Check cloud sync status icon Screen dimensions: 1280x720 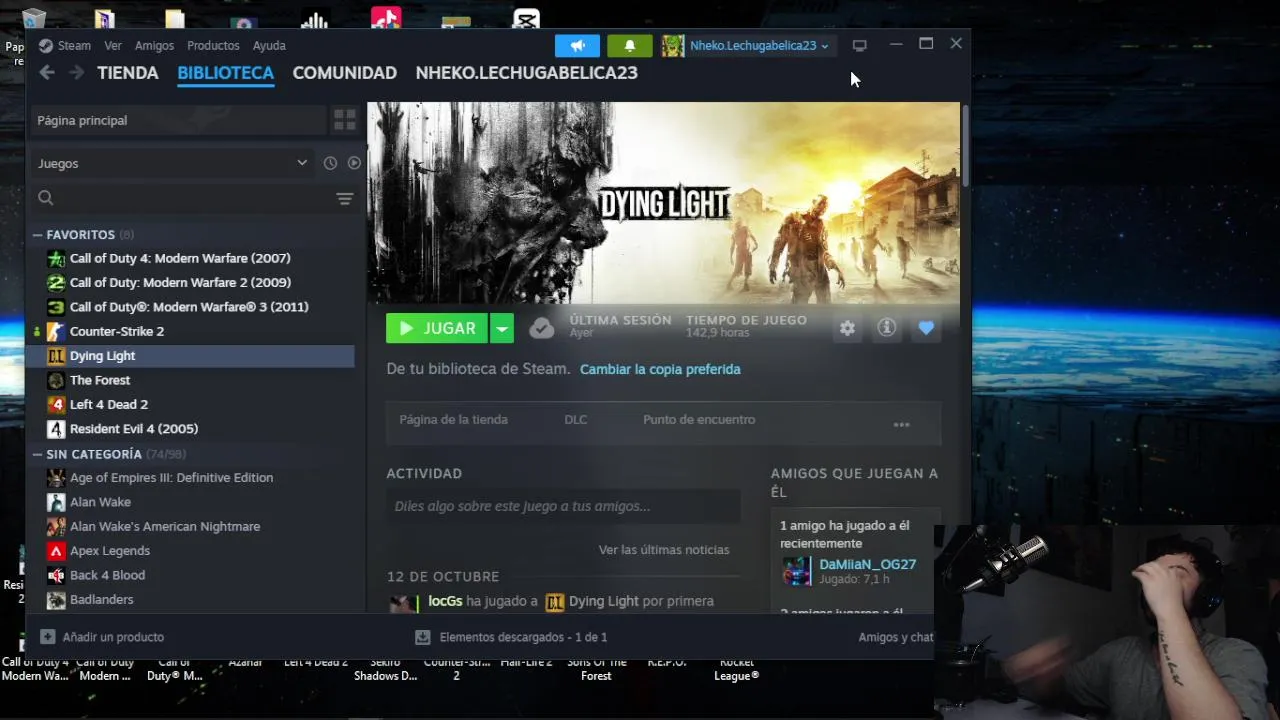[541, 328]
